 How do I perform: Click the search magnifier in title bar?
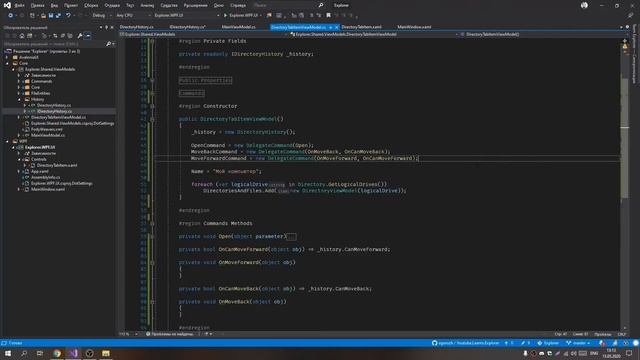click(321, 5)
